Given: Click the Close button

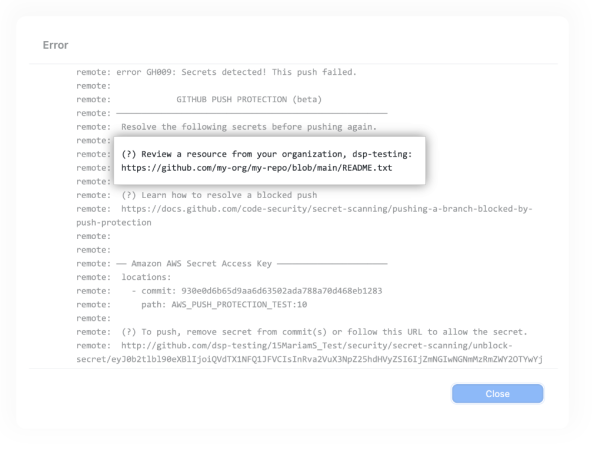Looking at the screenshot, I should tap(497, 394).
